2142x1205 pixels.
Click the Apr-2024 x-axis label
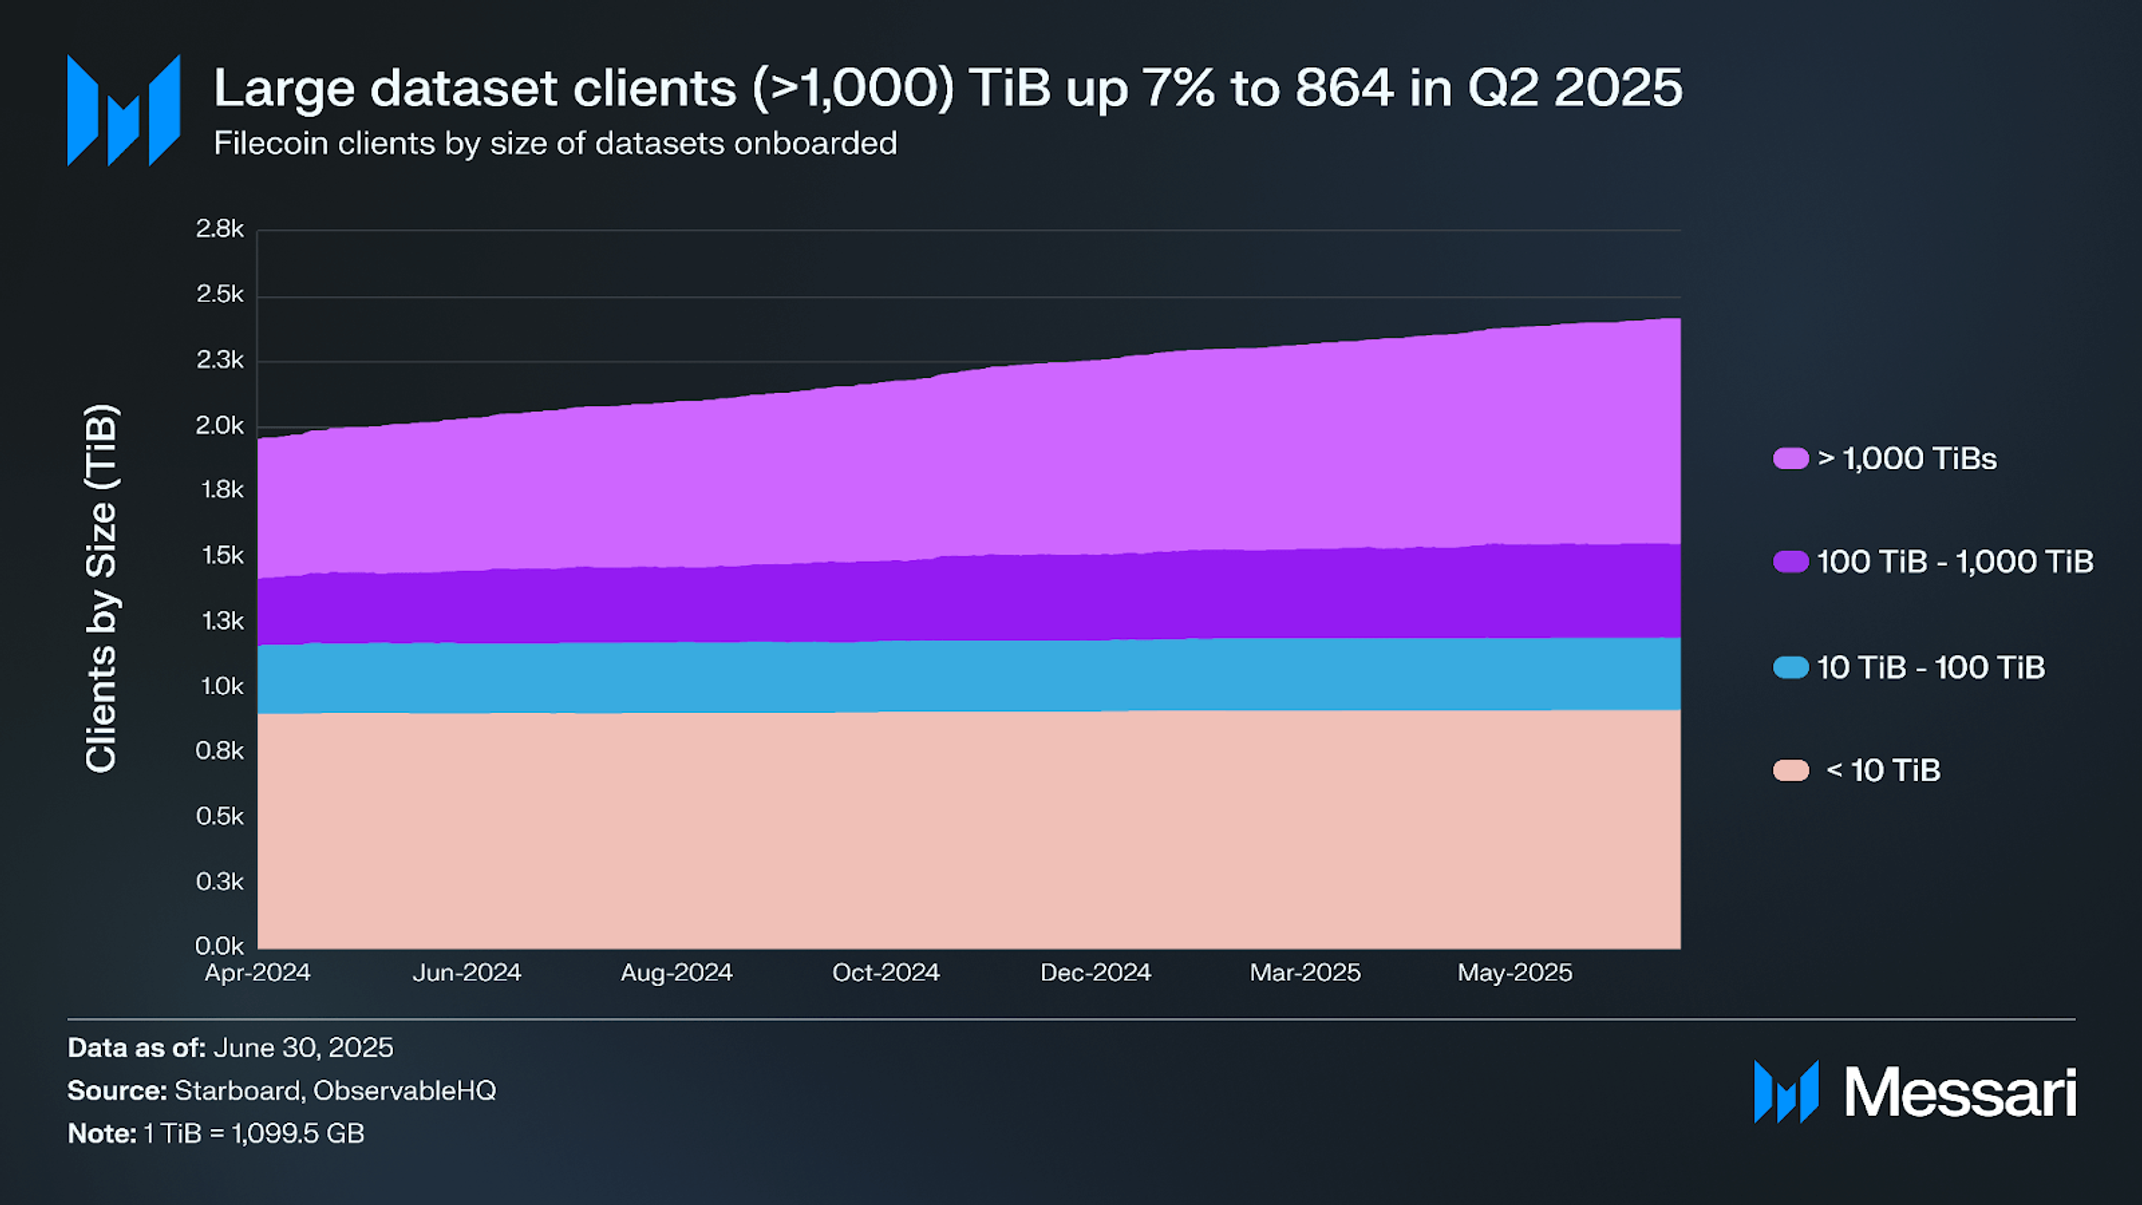[x=258, y=973]
